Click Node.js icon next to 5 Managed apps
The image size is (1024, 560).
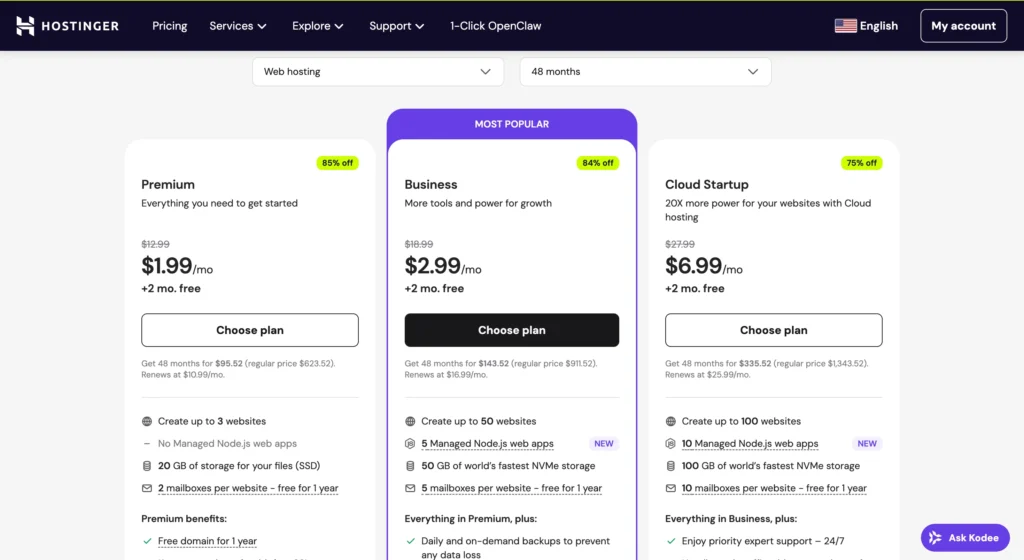point(410,444)
